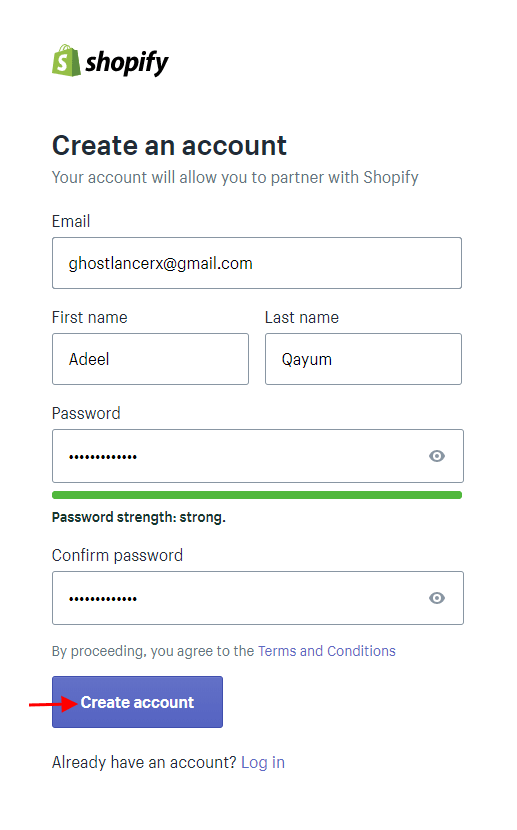This screenshot has height=830, width=517.
Task: Click the Last name label
Action: click(302, 317)
